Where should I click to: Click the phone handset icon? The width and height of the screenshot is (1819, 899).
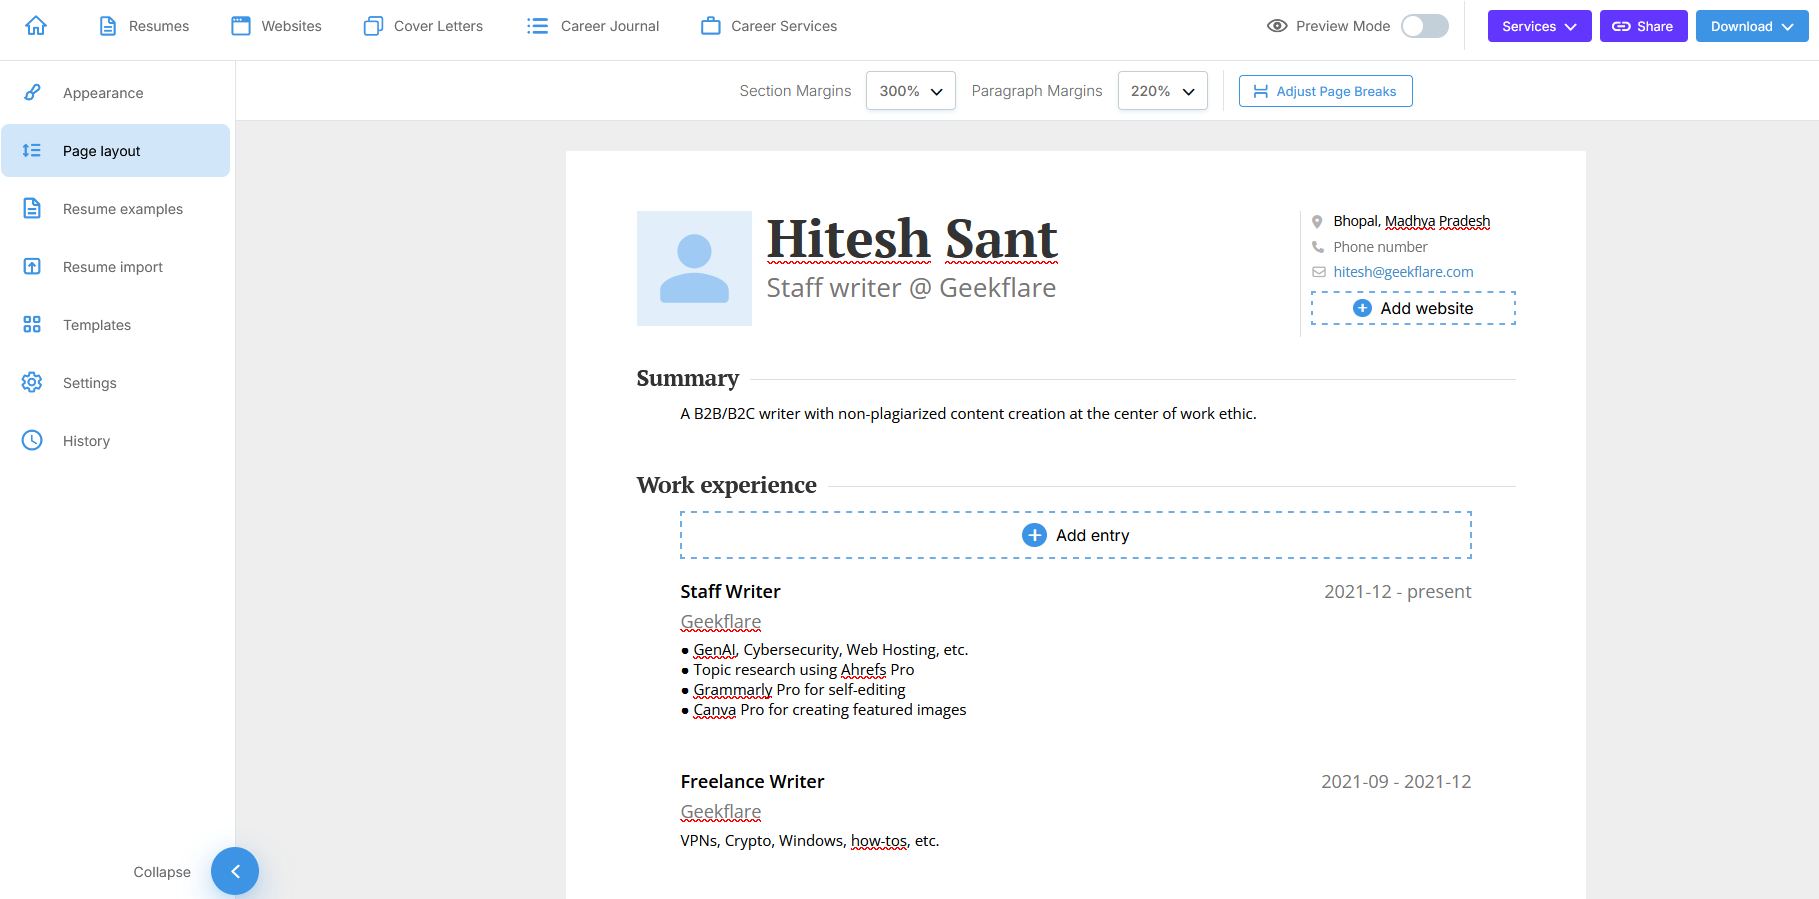point(1318,247)
